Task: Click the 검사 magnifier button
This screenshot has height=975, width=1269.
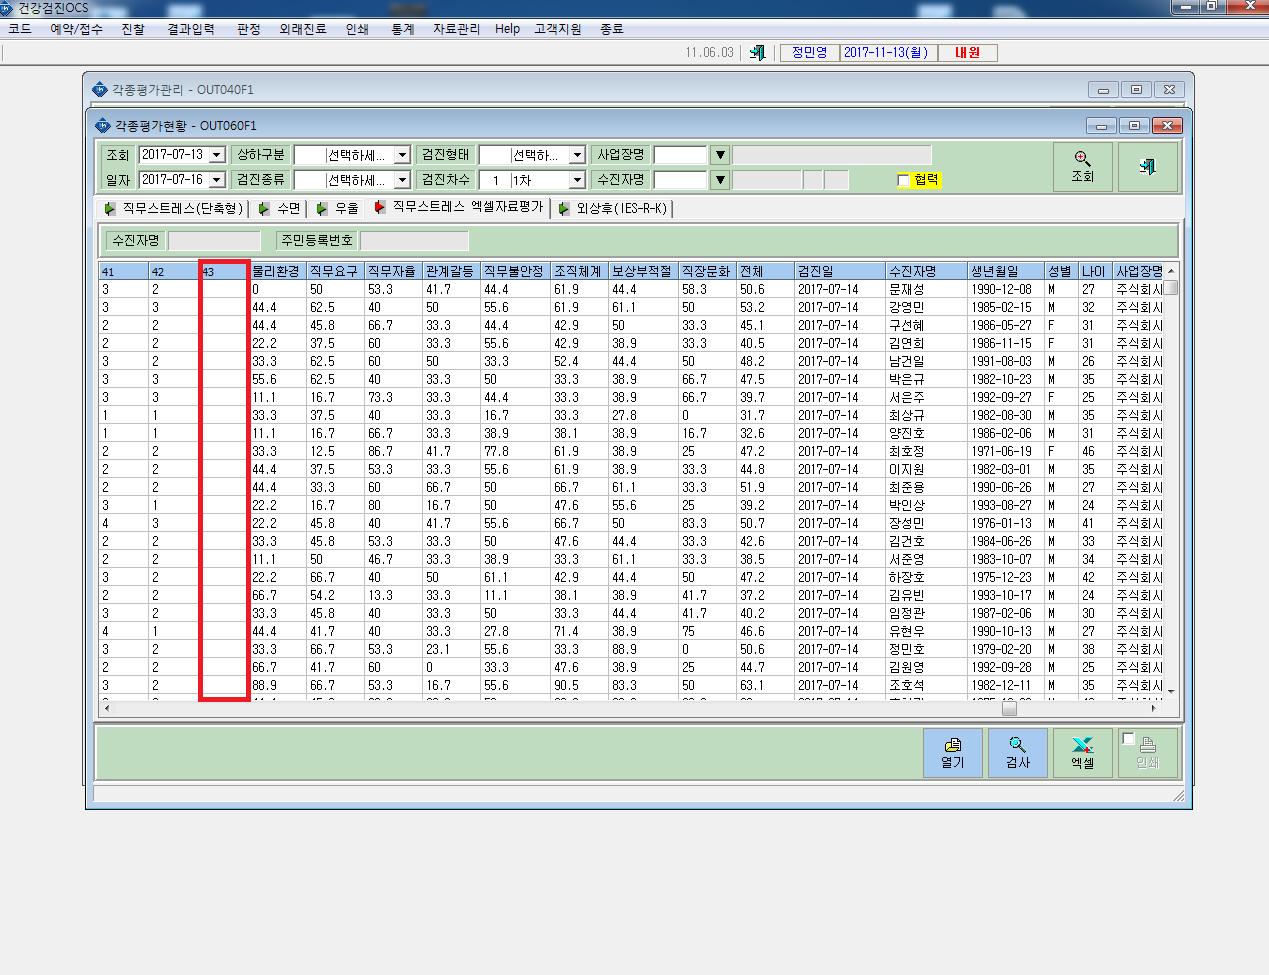Action: [x=1018, y=753]
